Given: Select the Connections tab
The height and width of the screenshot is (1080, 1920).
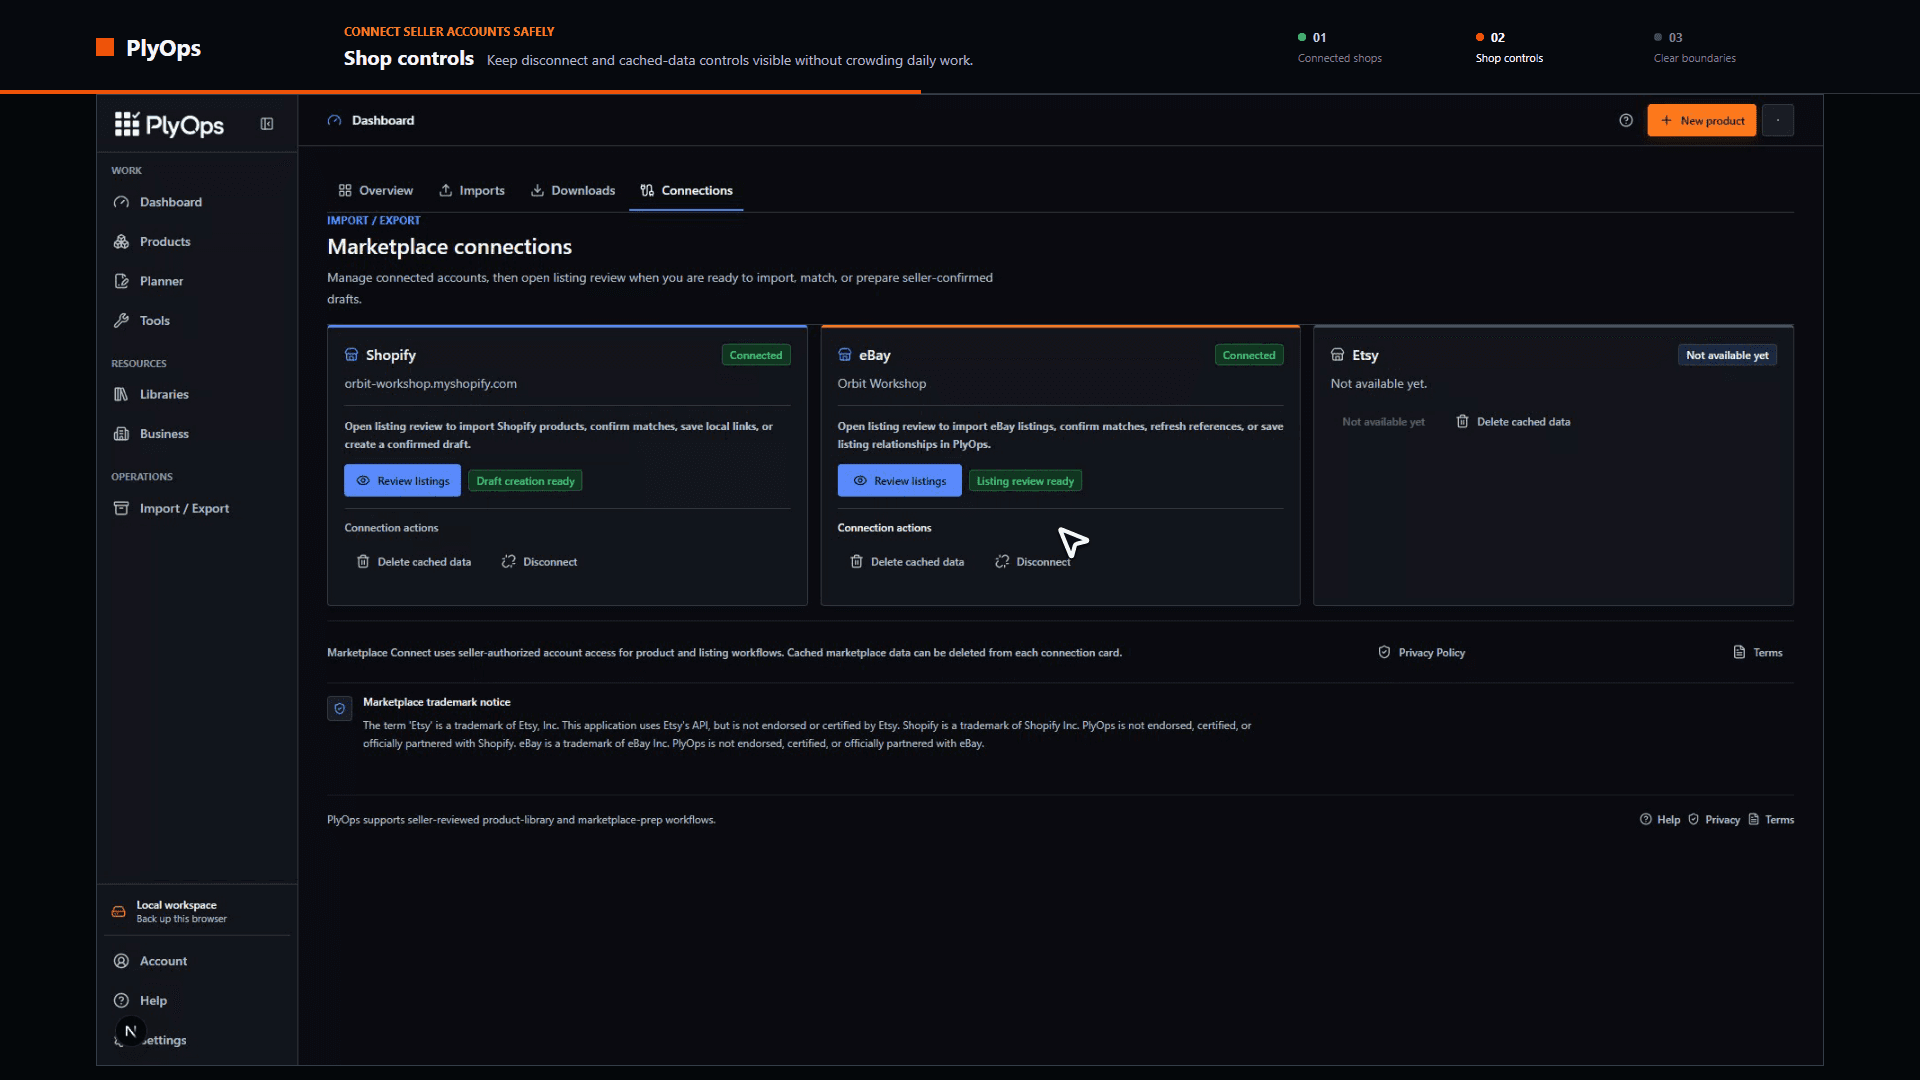Looking at the screenshot, I should click(686, 190).
